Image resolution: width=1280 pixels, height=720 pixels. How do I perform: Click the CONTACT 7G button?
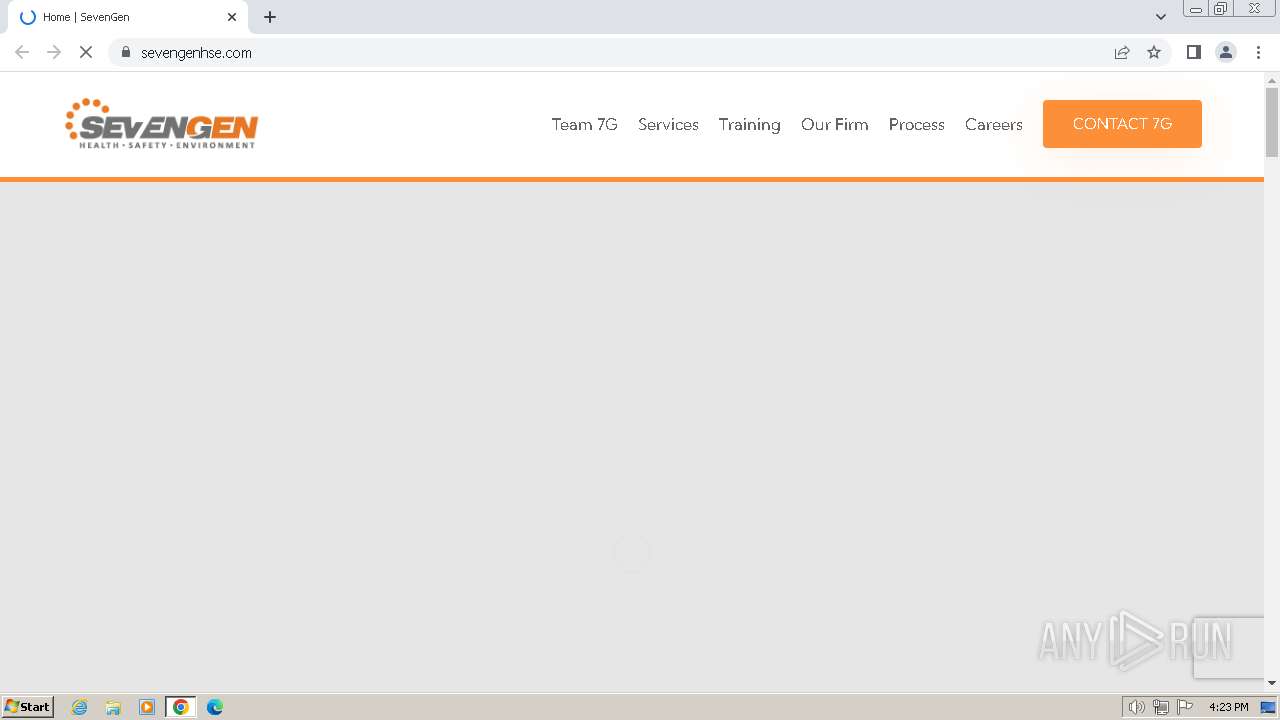click(1122, 124)
